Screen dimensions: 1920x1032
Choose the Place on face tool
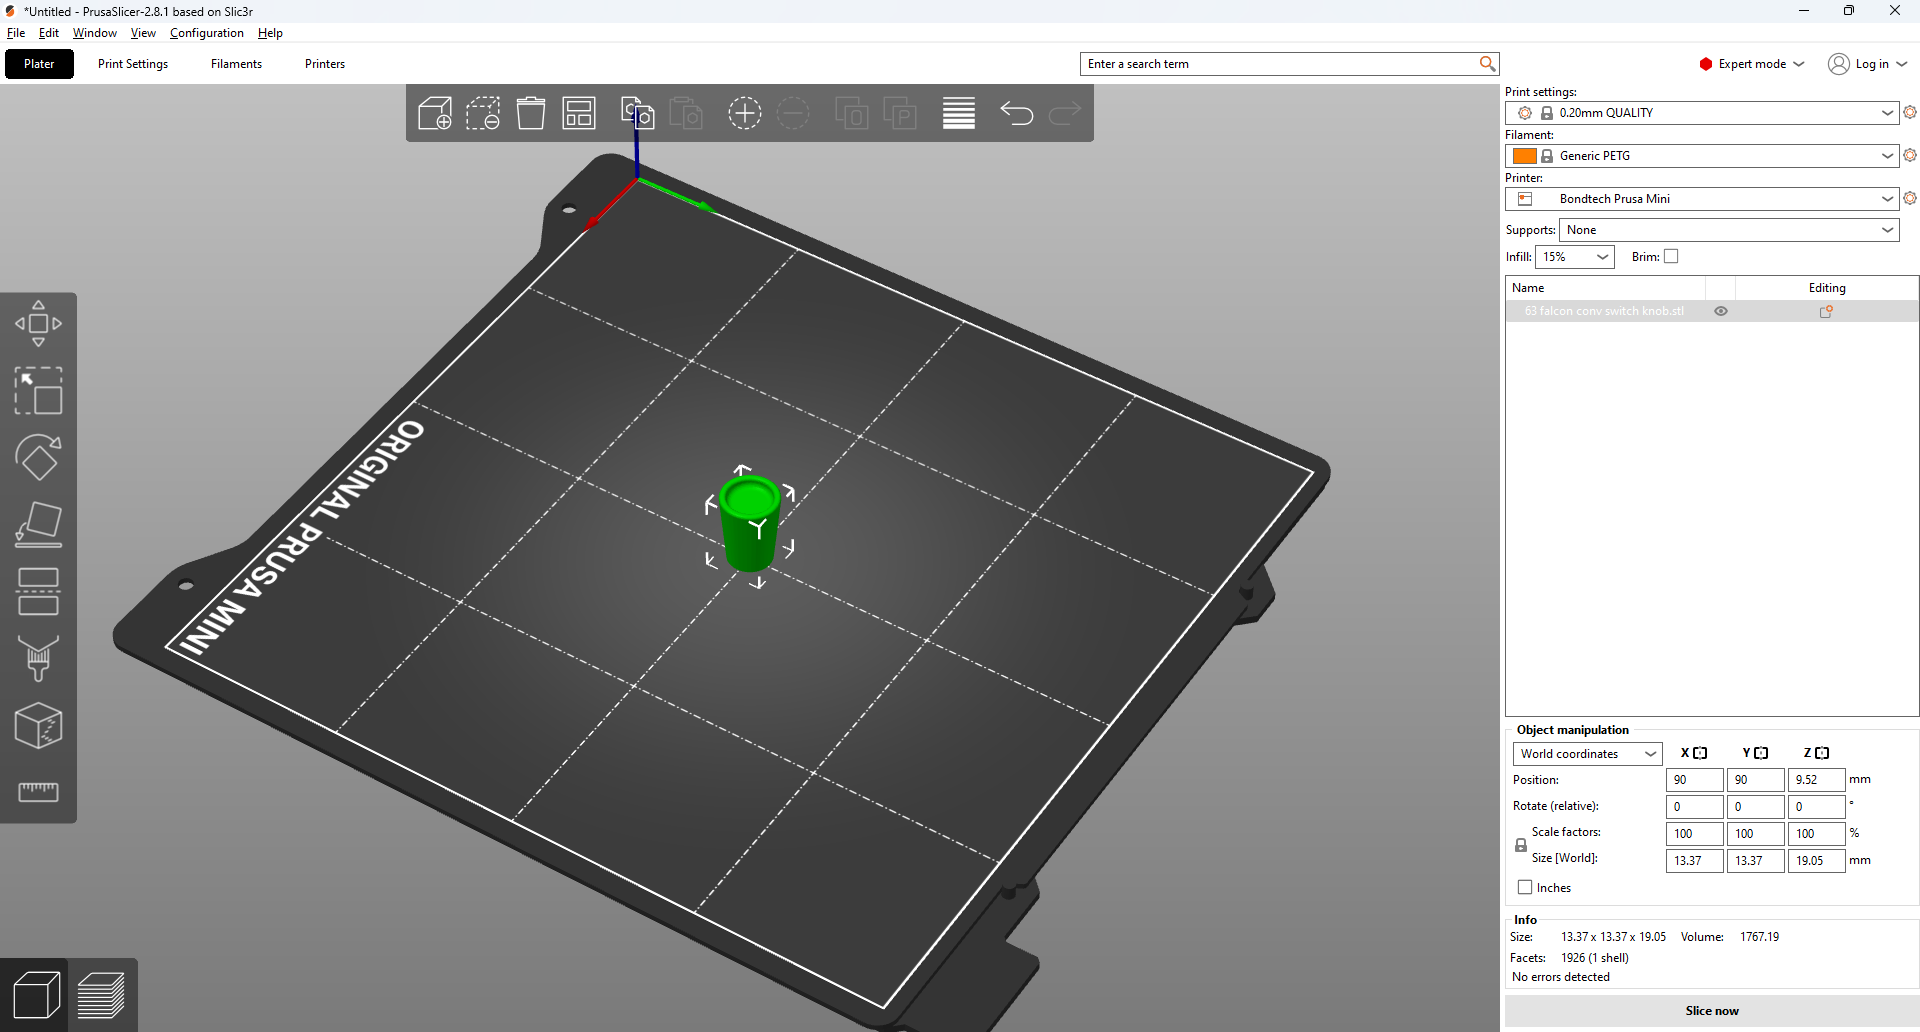[x=38, y=525]
